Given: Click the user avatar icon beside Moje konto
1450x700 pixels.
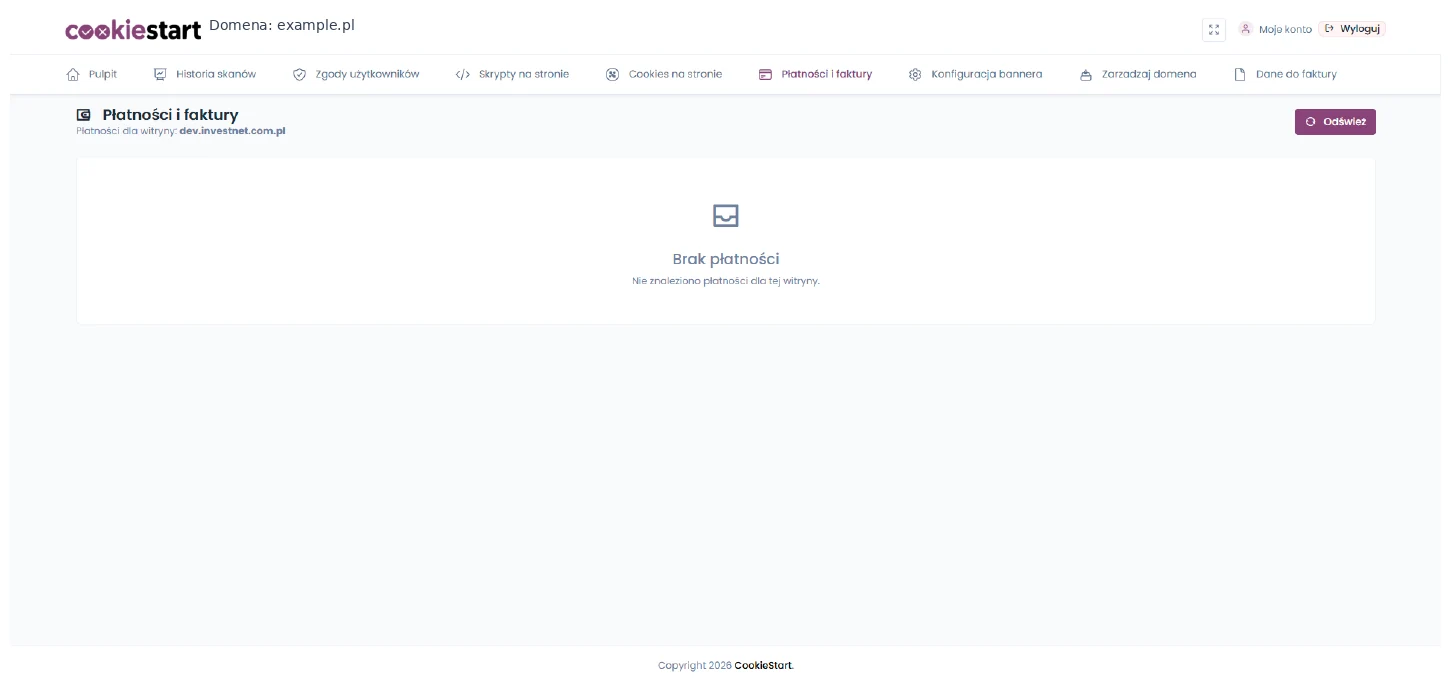Looking at the screenshot, I should [x=1246, y=29].
